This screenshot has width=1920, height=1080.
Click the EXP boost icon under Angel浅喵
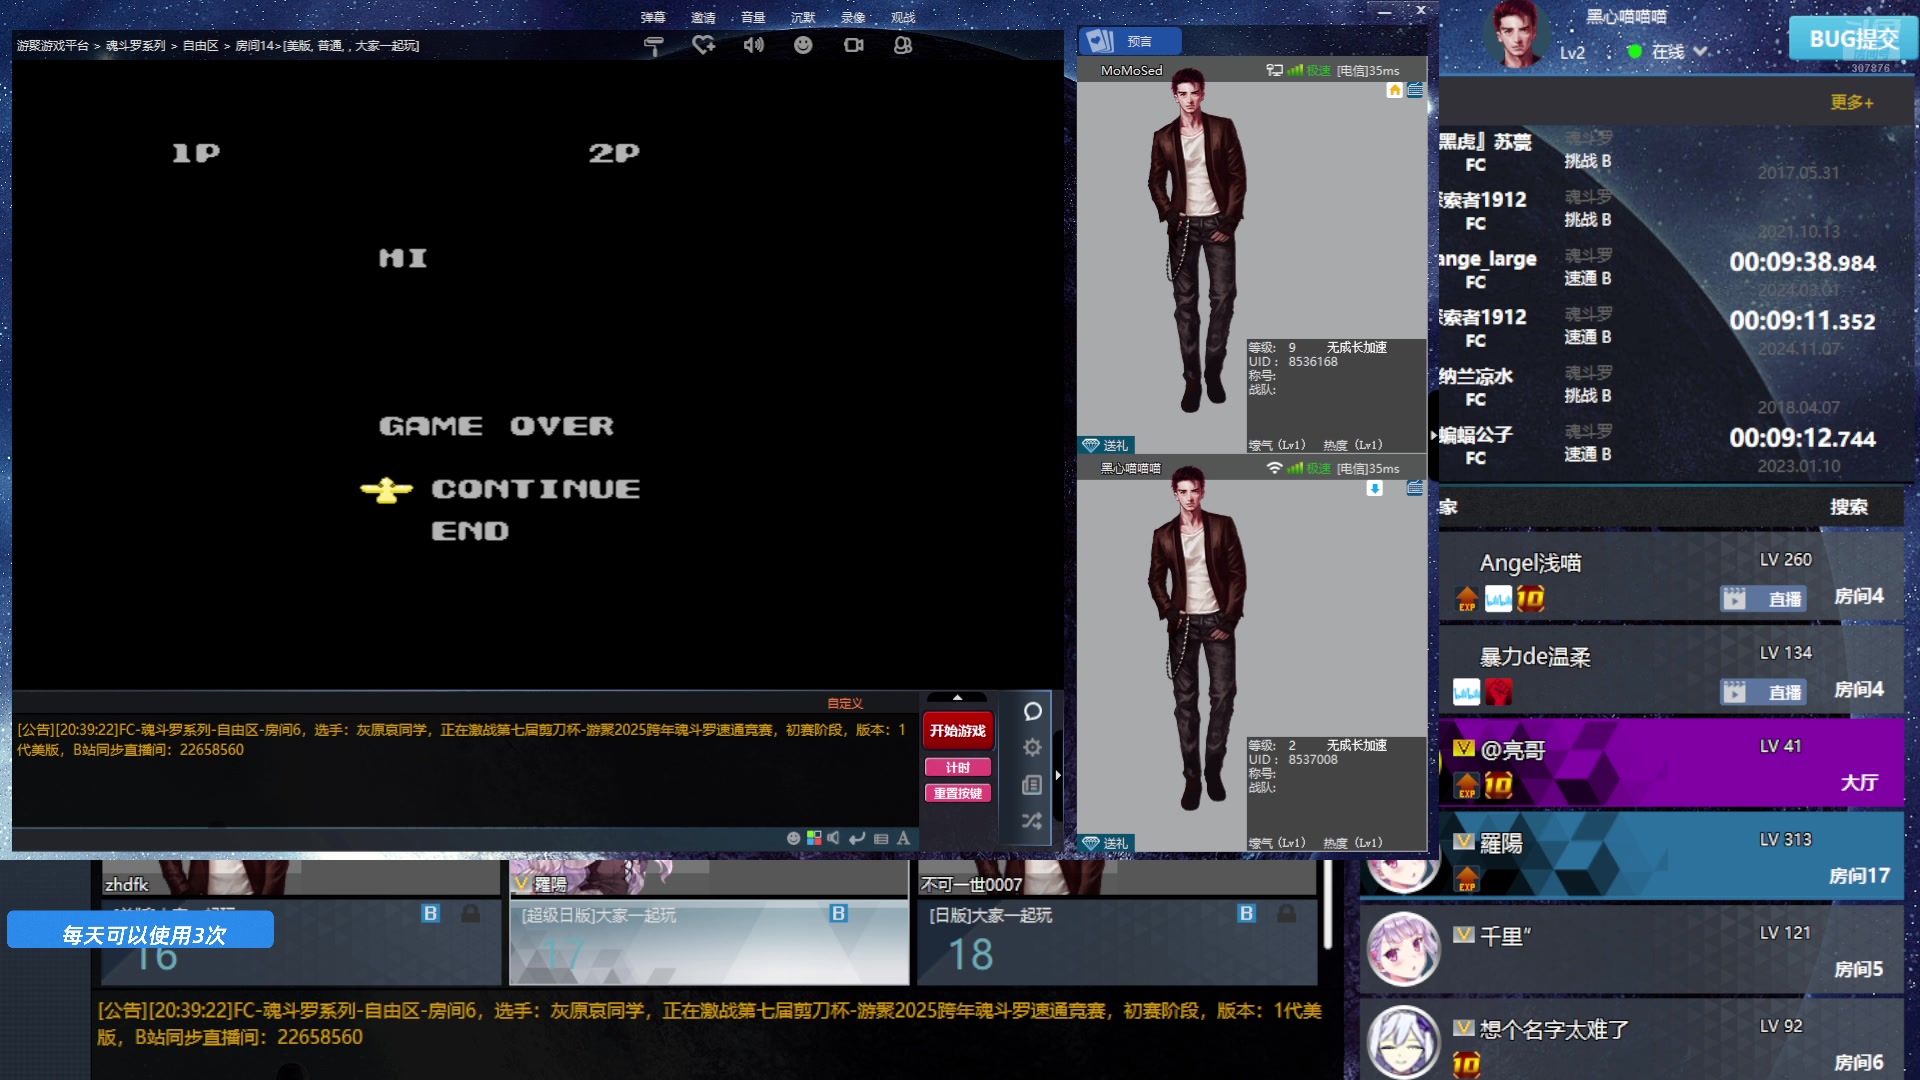(x=1467, y=599)
